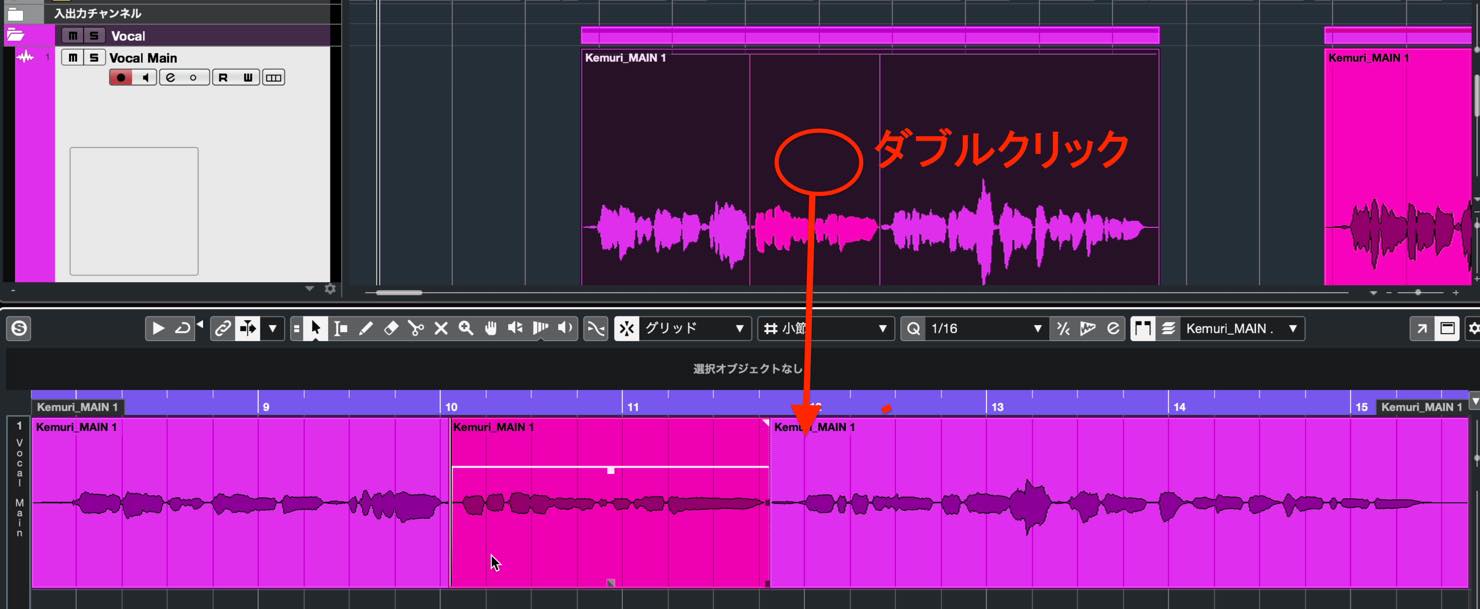Select the Comp tool icon
The image size is (1480, 609).
coord(540,328)
